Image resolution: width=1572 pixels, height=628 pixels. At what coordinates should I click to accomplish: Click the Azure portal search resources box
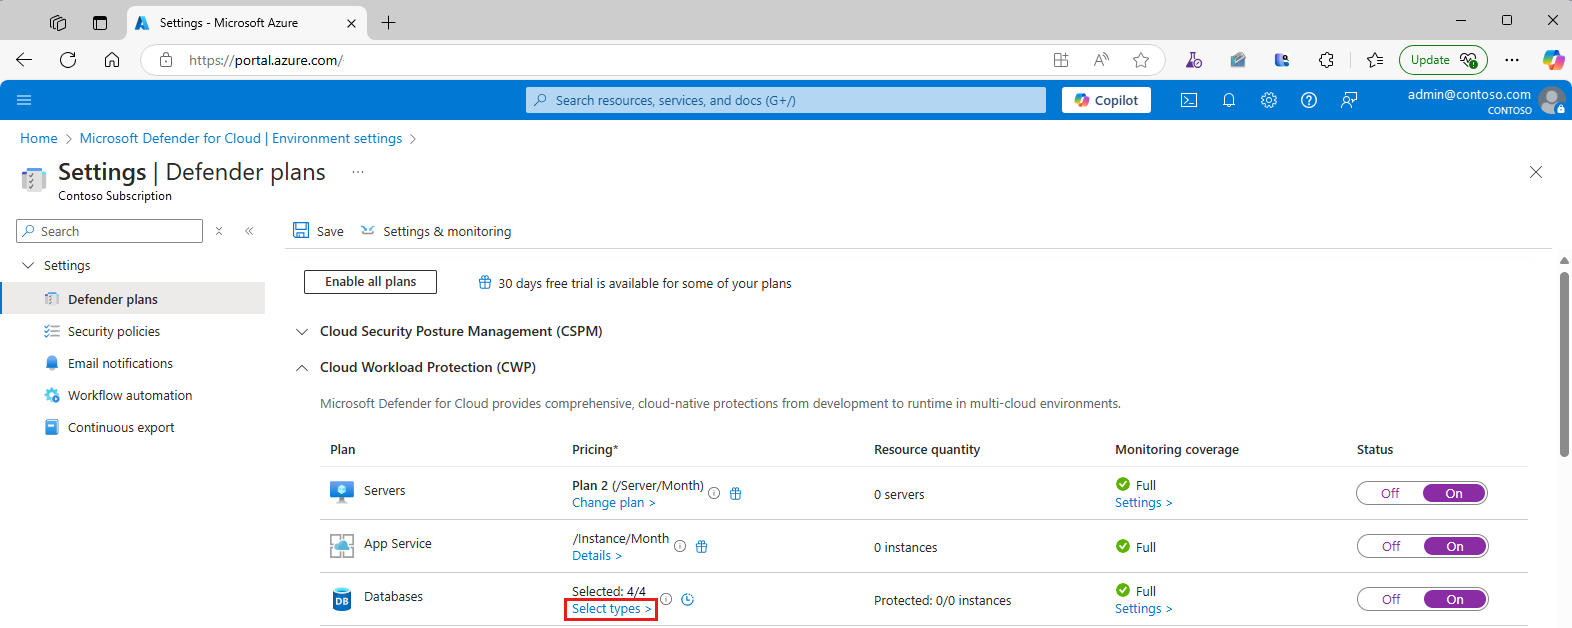(786, 100)
